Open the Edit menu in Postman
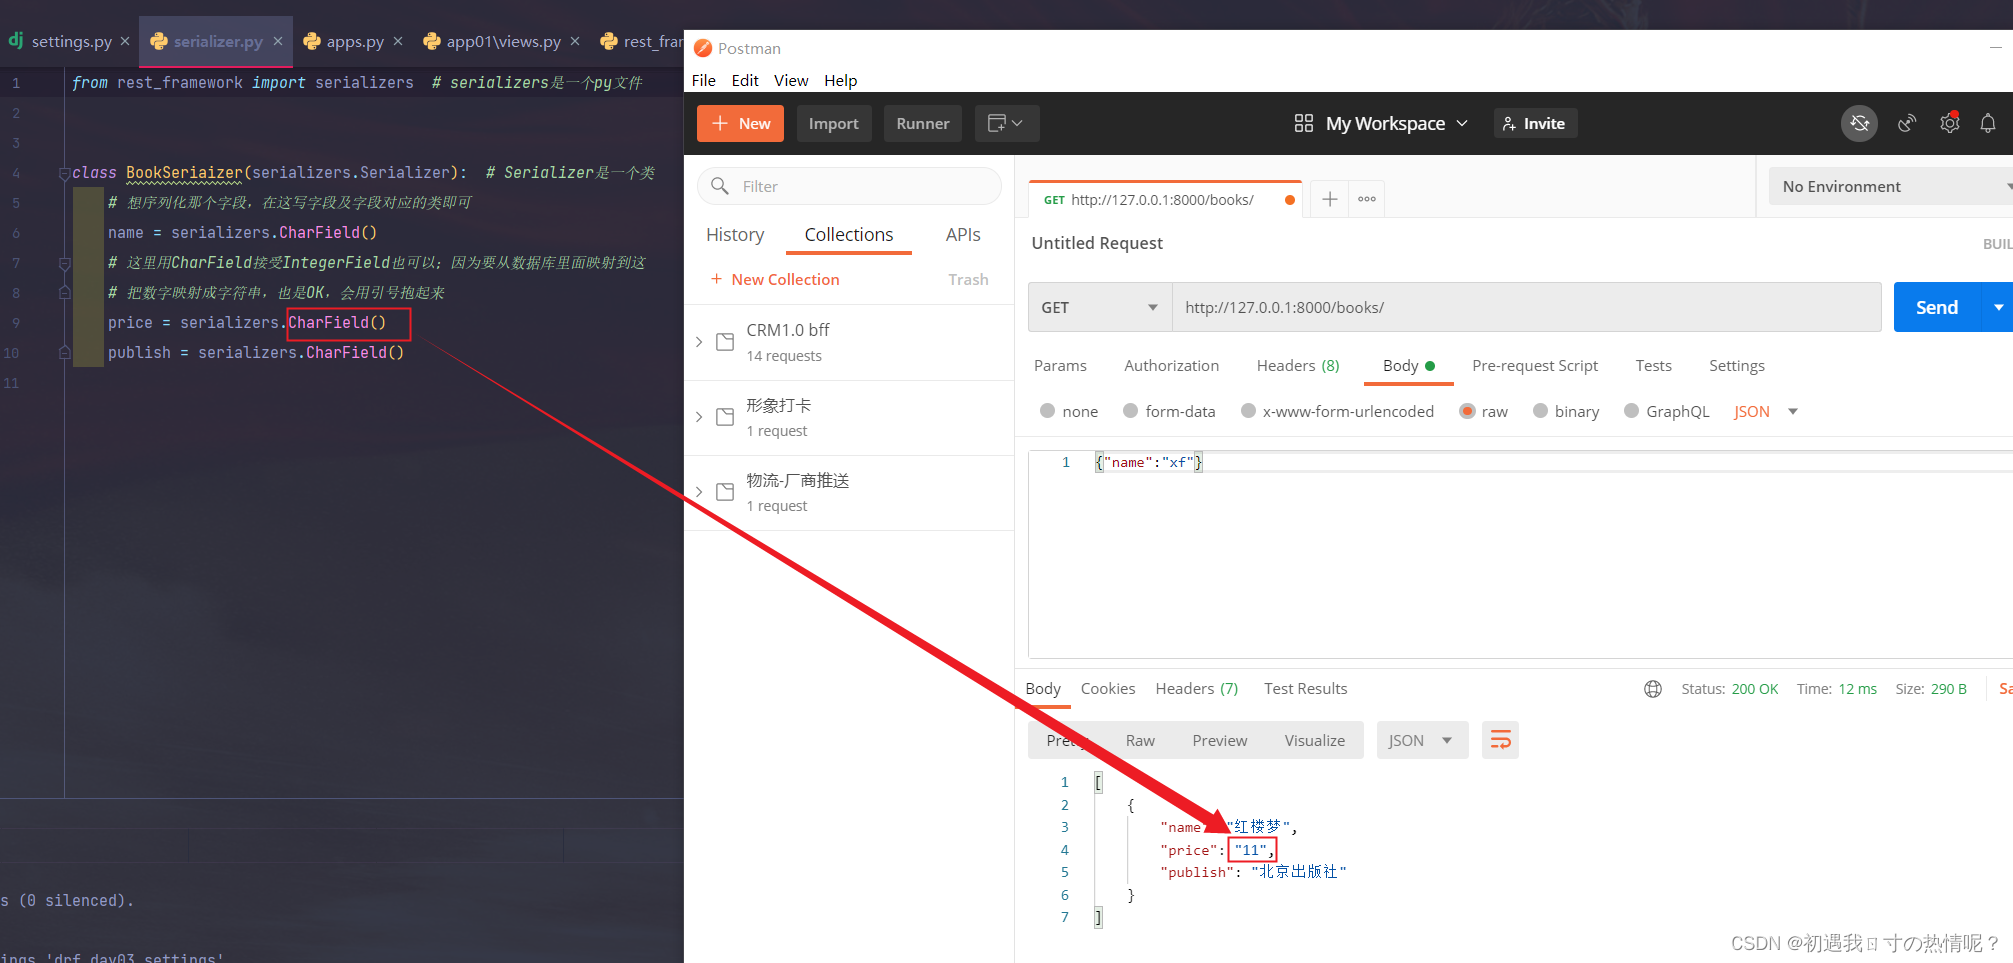Screen dimensions: 2013x963 (744, 80)
